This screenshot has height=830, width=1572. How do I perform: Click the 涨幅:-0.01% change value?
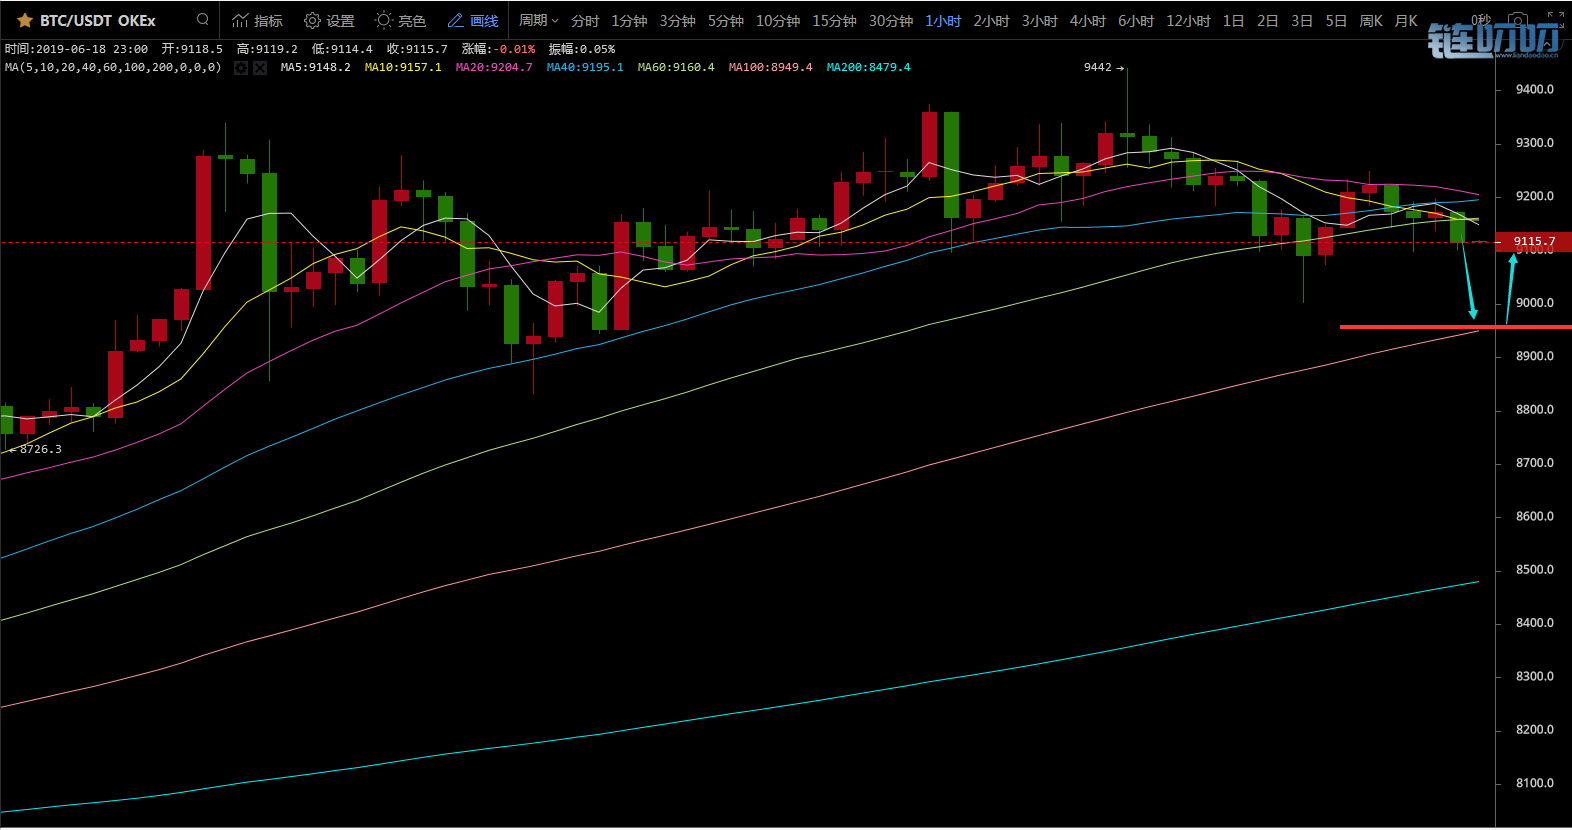498,49
